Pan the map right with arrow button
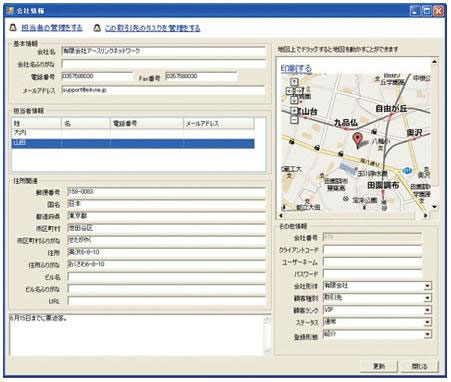The width and height of the screenshot is (451, 382). (298, 90)
